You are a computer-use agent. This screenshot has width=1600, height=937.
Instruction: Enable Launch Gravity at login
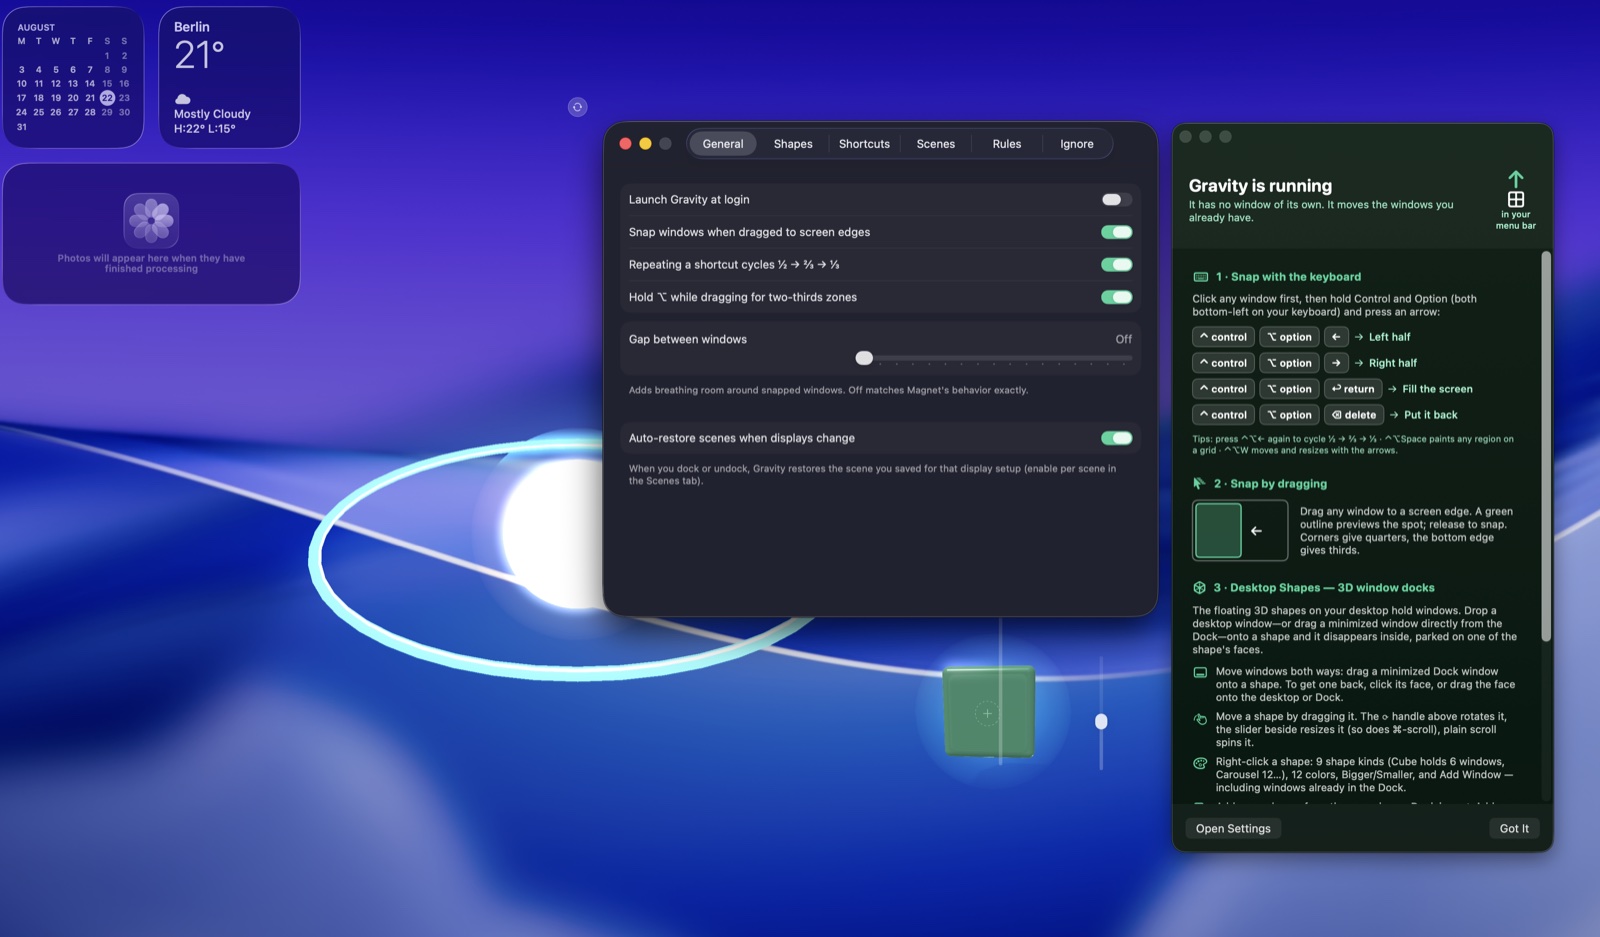pos(1116,200)
